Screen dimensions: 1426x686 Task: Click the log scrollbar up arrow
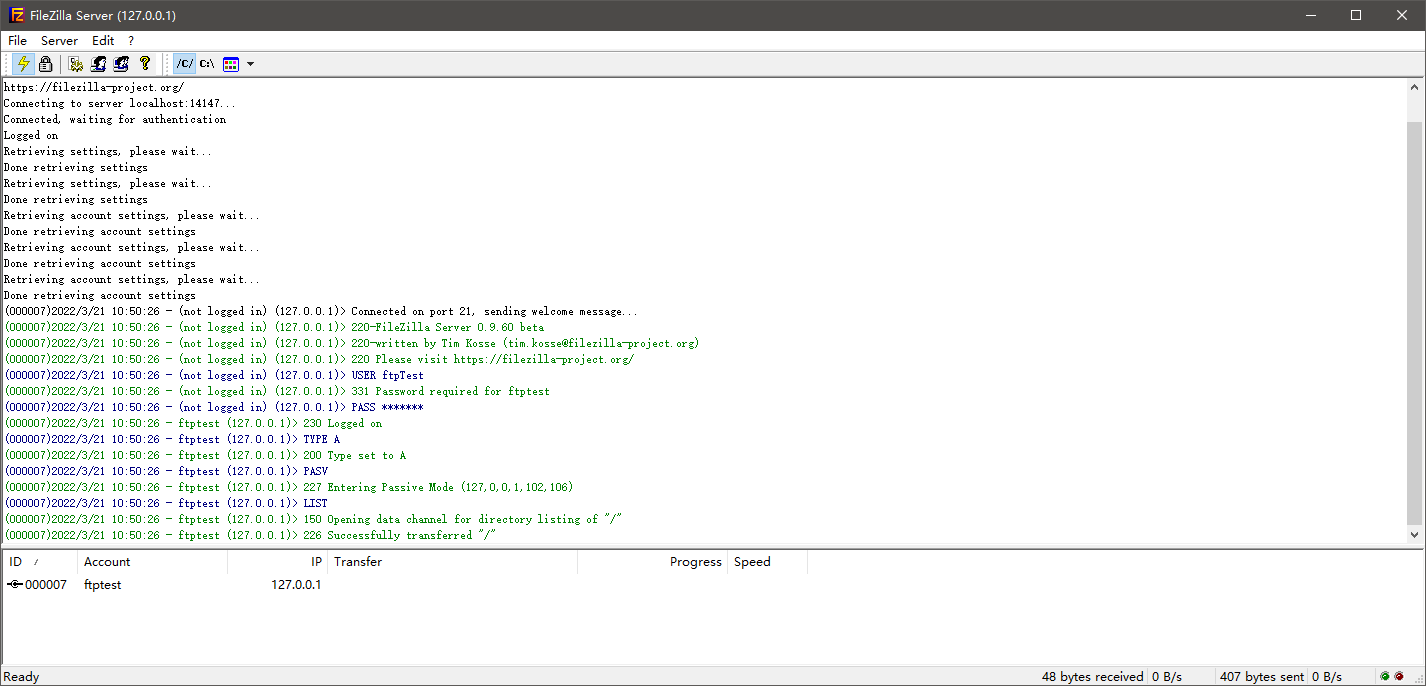click(1414, 87)
